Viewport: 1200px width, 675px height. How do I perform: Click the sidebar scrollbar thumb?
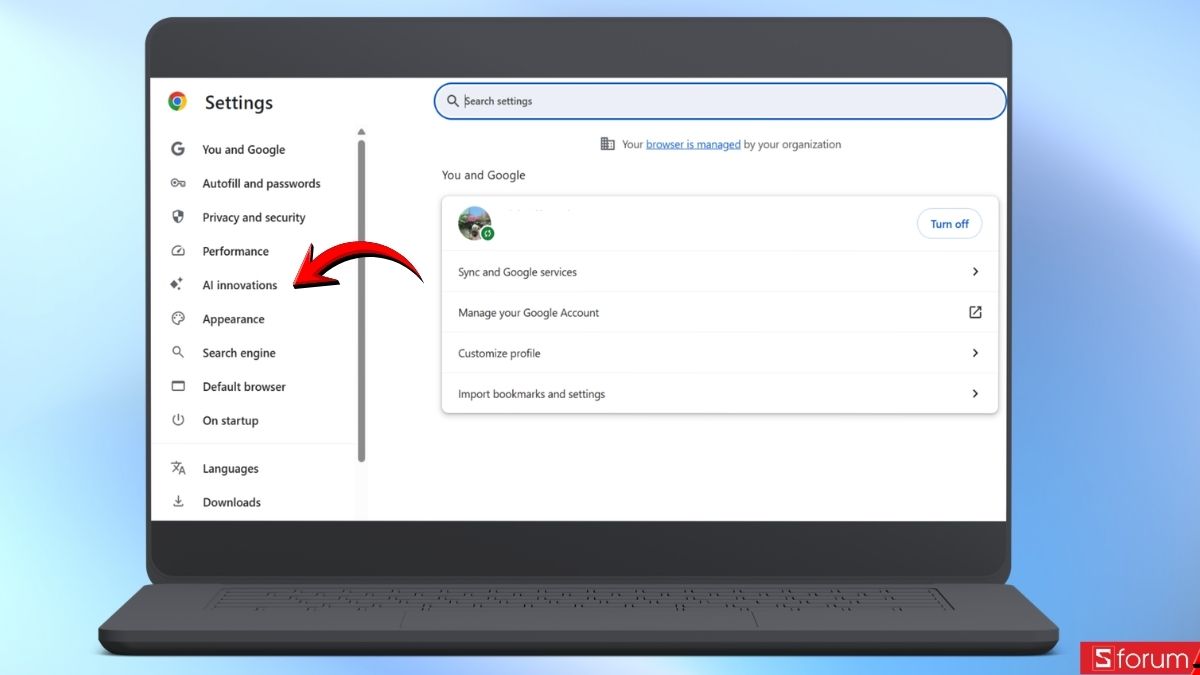point(361,300)
